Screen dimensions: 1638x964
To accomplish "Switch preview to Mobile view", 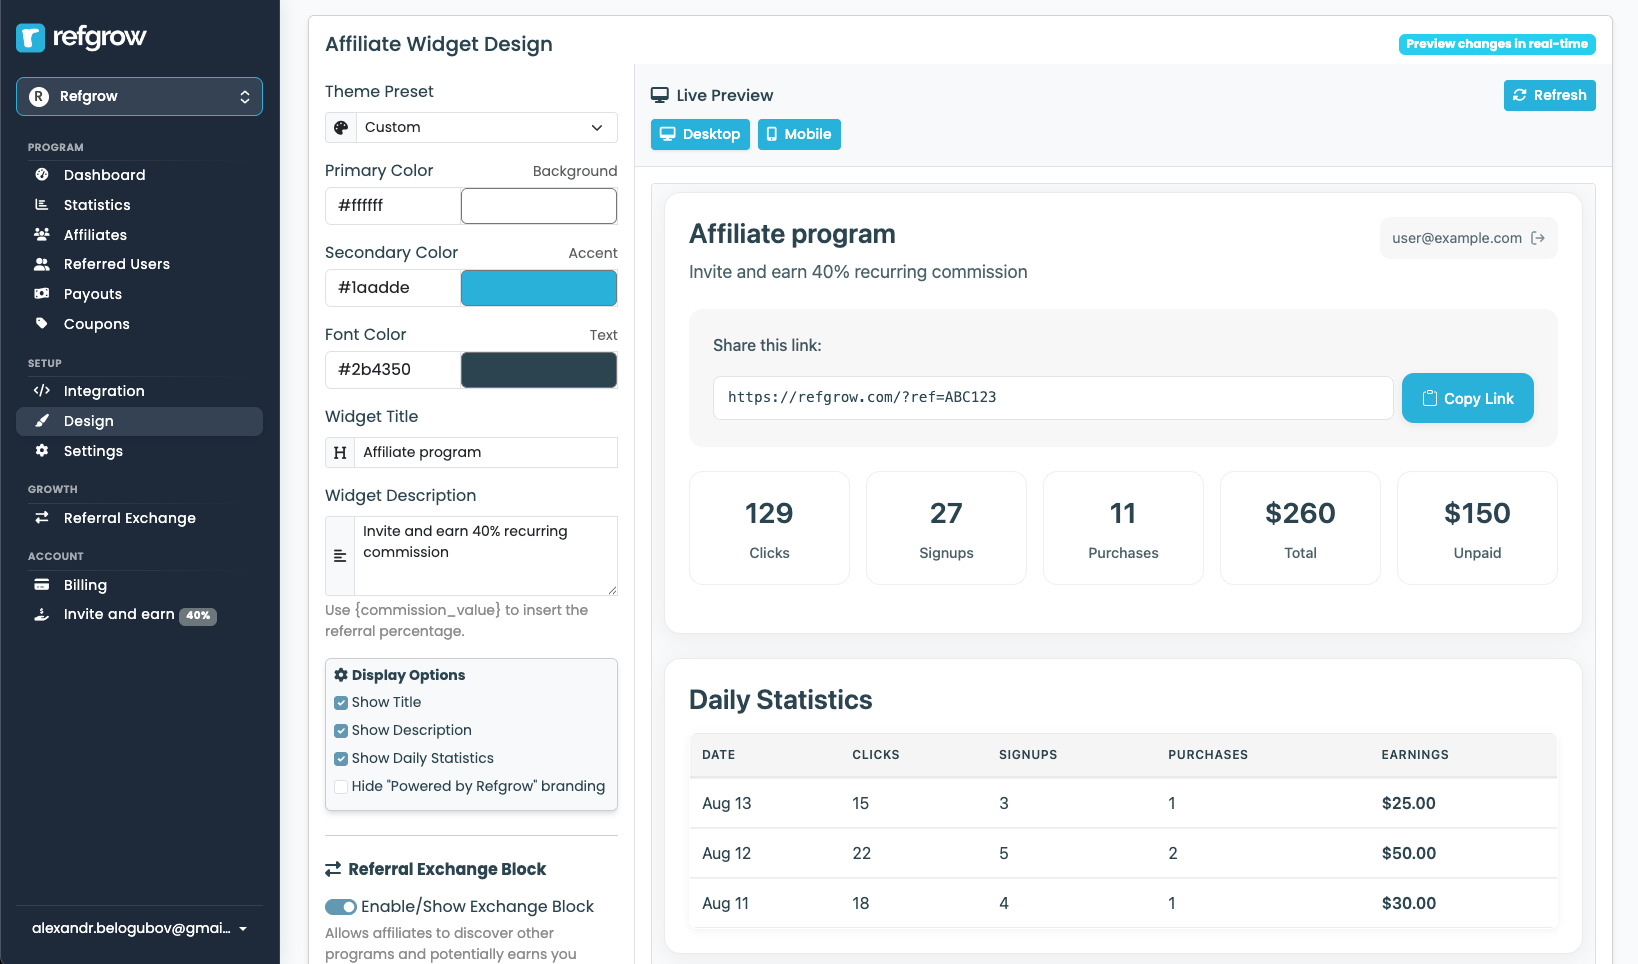I will coord(799,134).
